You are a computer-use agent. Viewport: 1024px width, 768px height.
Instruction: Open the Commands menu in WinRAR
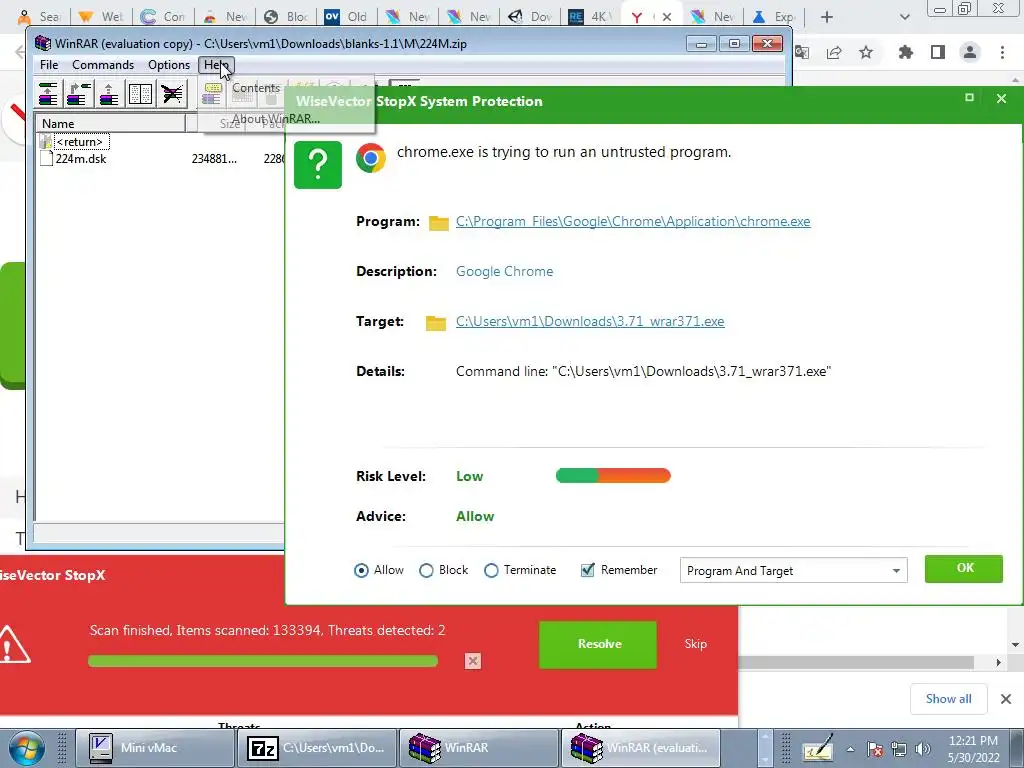pos(103,65)
